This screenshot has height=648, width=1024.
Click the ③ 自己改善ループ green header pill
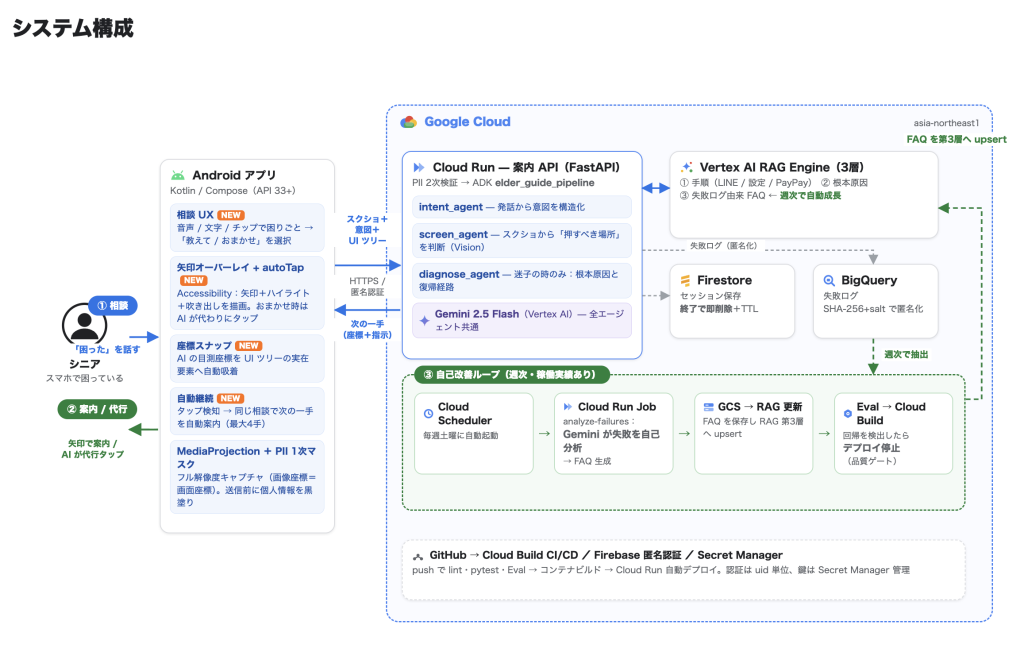coord(513,374)
